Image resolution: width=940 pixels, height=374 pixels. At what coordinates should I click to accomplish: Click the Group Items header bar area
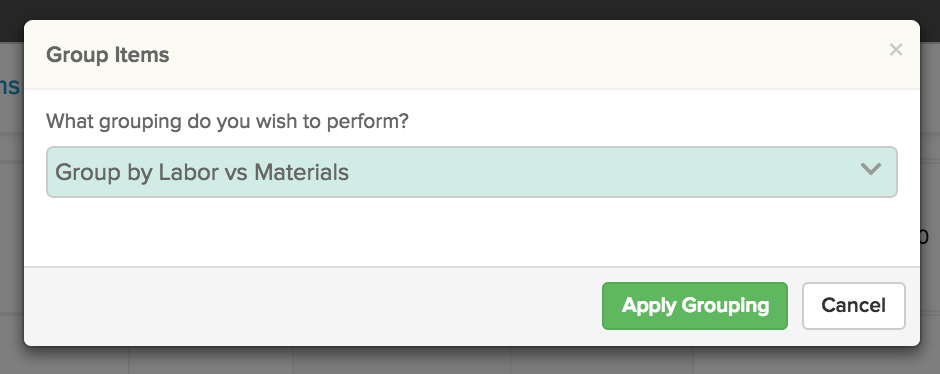(x=471, y=55)
